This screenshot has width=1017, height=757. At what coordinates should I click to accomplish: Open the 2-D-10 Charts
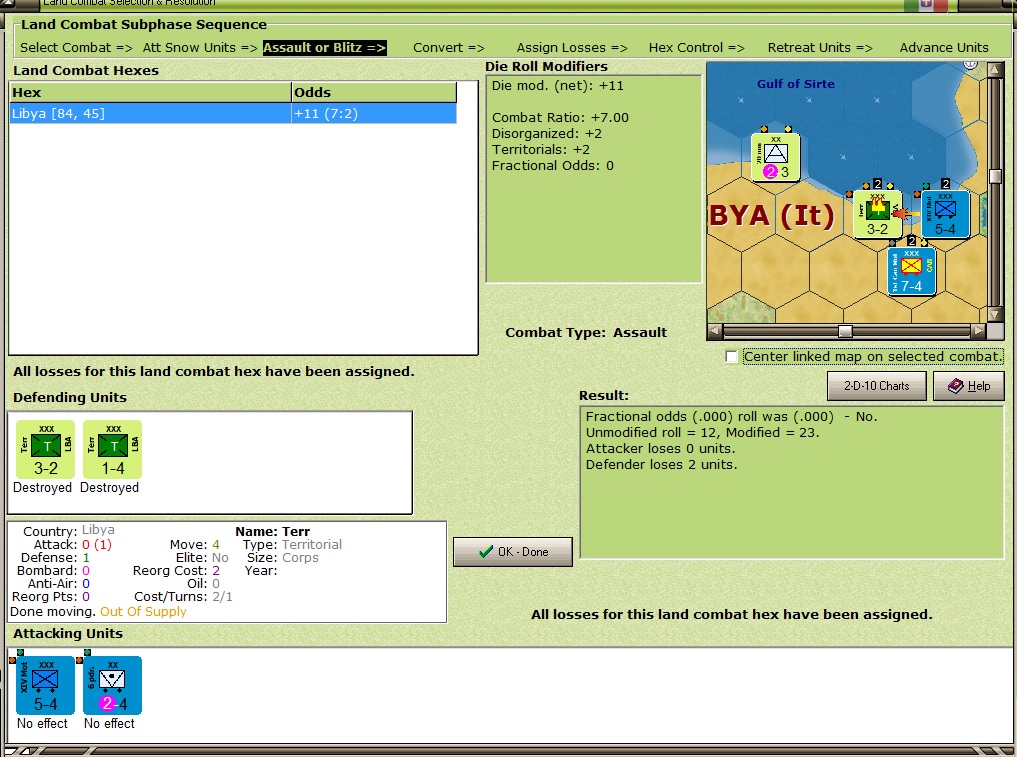(876, 386)
